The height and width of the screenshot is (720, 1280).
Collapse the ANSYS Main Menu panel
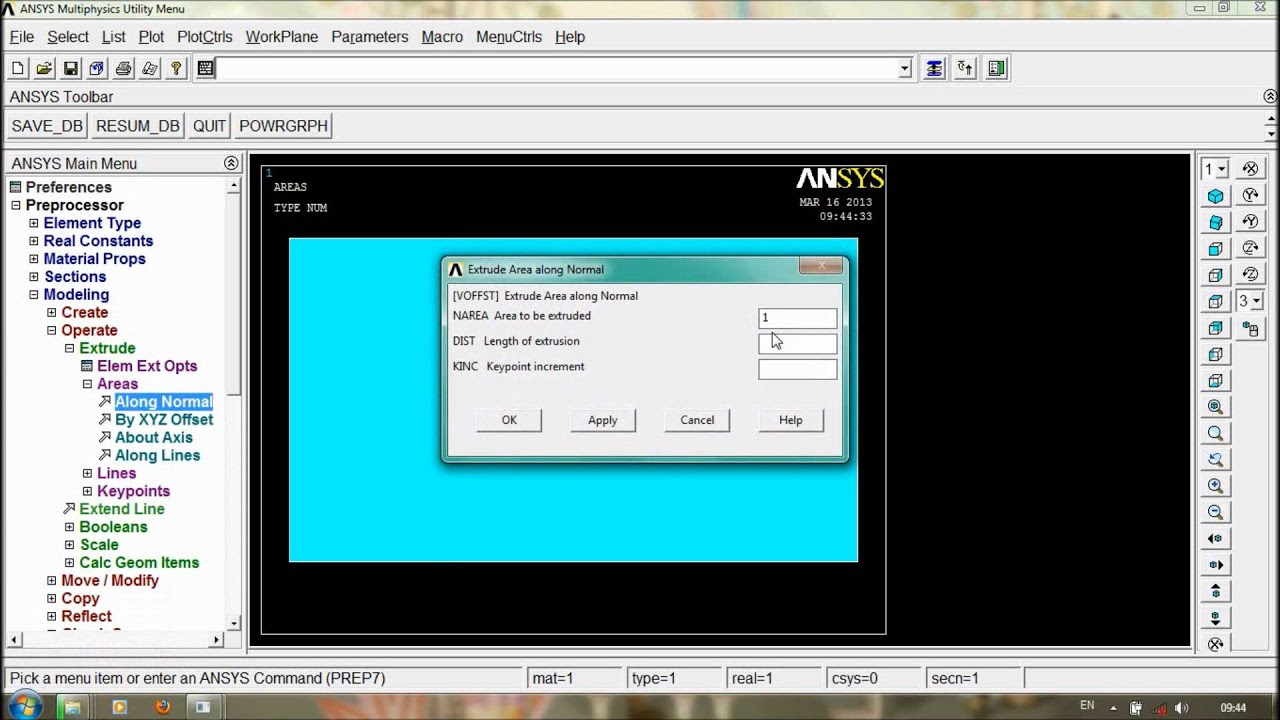coord(231,163)
